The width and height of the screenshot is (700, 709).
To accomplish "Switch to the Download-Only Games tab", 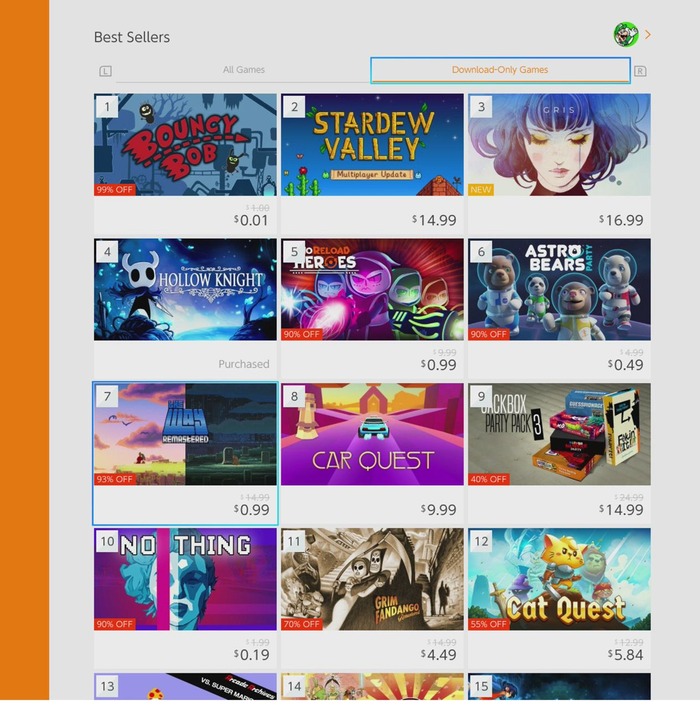I will click(x=500, y=70).
